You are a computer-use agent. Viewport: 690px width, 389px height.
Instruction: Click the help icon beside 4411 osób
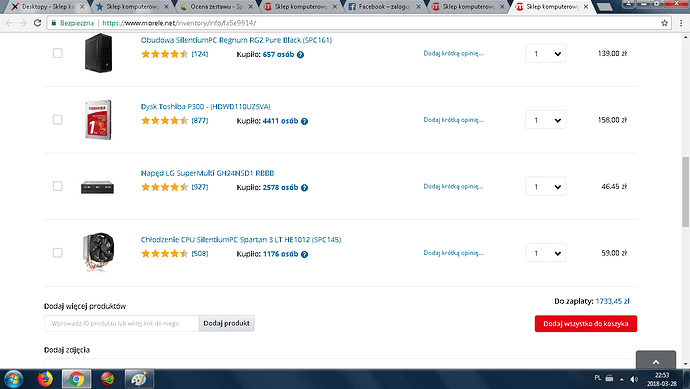tap(304, 121)
